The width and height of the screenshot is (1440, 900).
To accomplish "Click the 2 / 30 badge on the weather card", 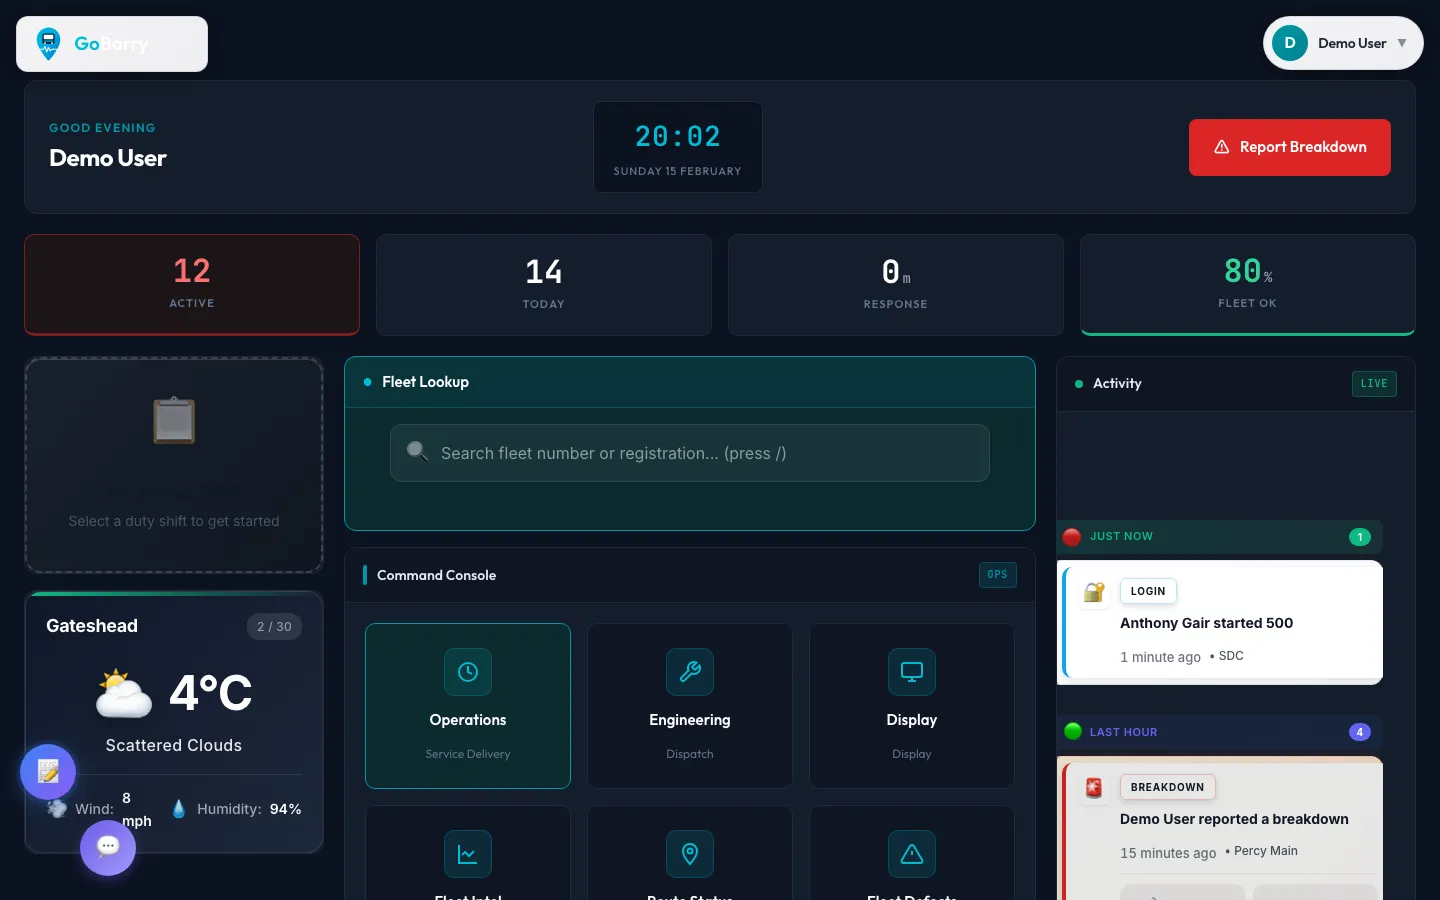I will pos(274,627).
